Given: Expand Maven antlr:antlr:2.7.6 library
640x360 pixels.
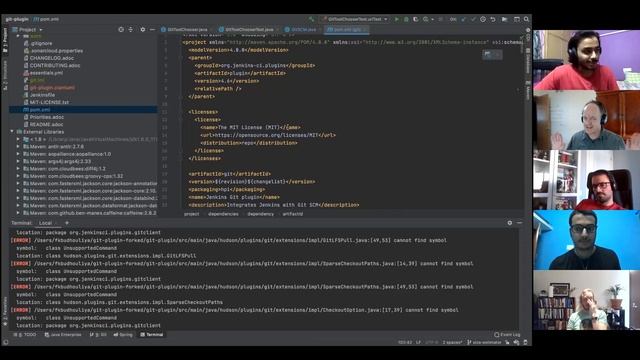Looking at the screenshot, I should (x=18, y=147).
